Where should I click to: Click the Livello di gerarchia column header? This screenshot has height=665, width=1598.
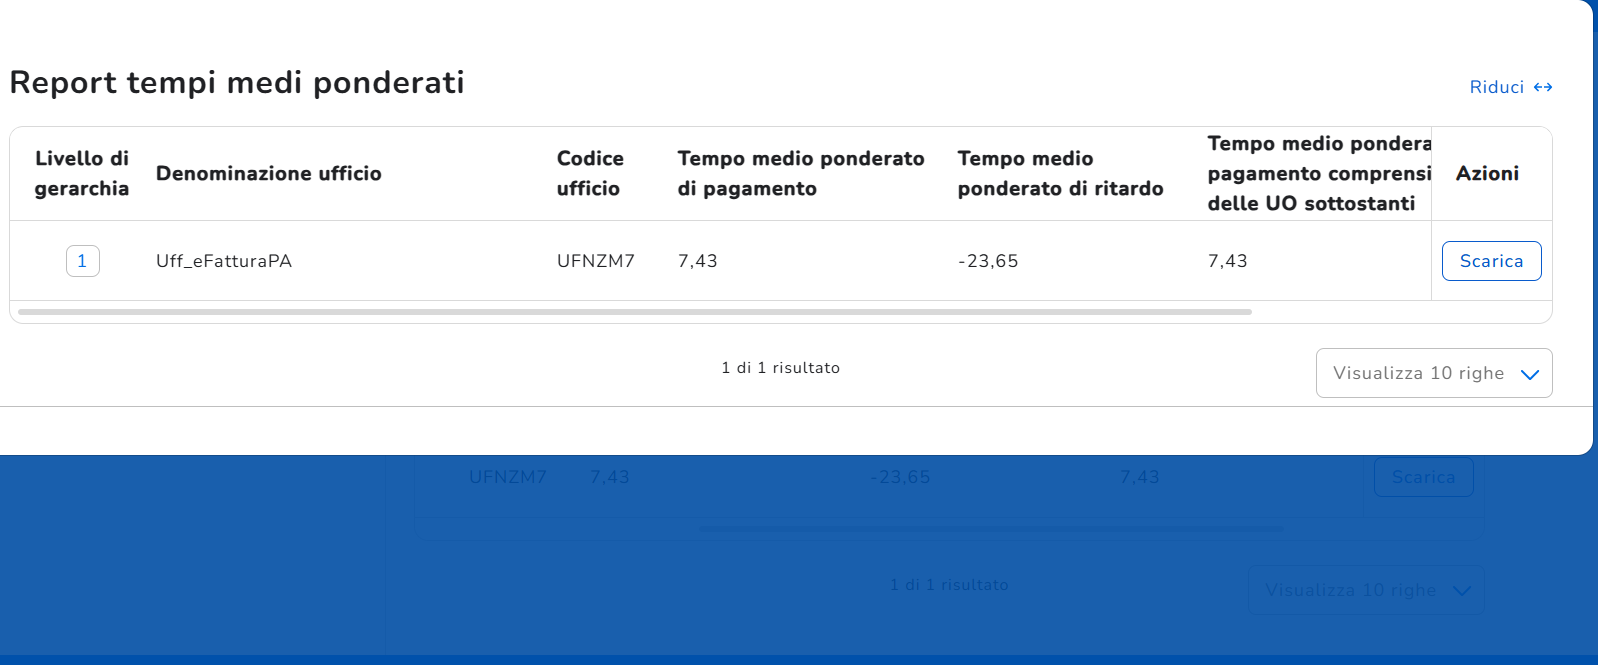click(82, 173)
